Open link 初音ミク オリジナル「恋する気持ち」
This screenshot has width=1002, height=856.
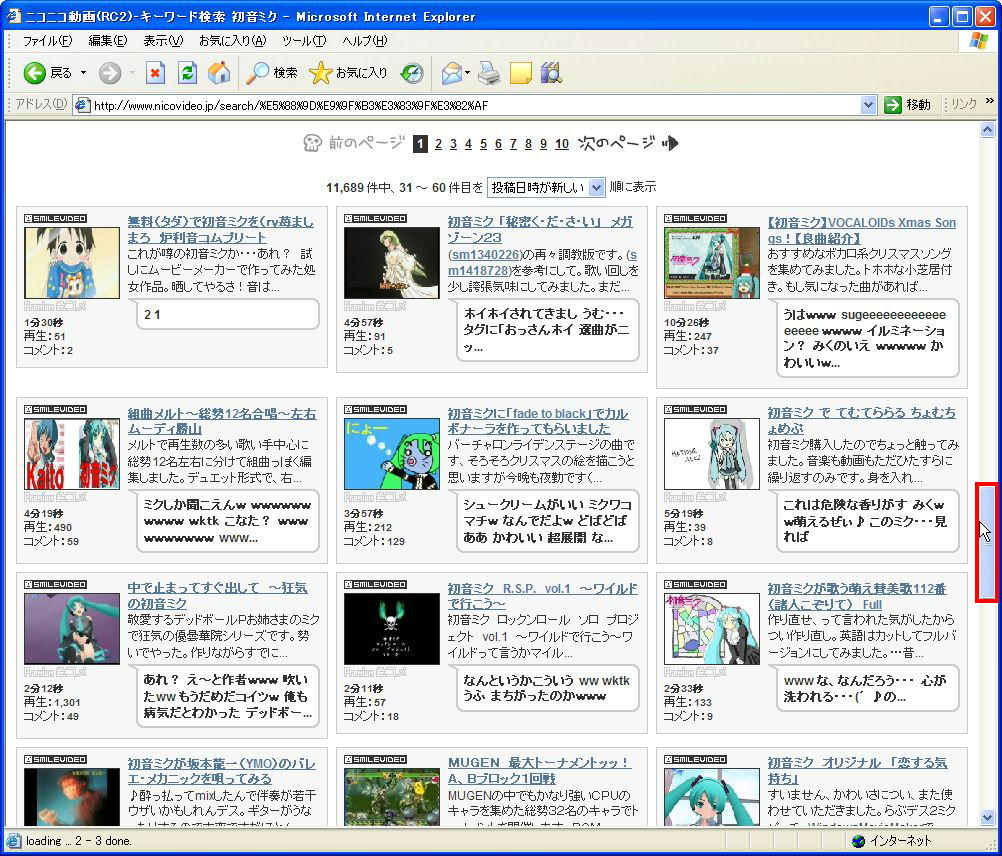click(x=858, y=770)
